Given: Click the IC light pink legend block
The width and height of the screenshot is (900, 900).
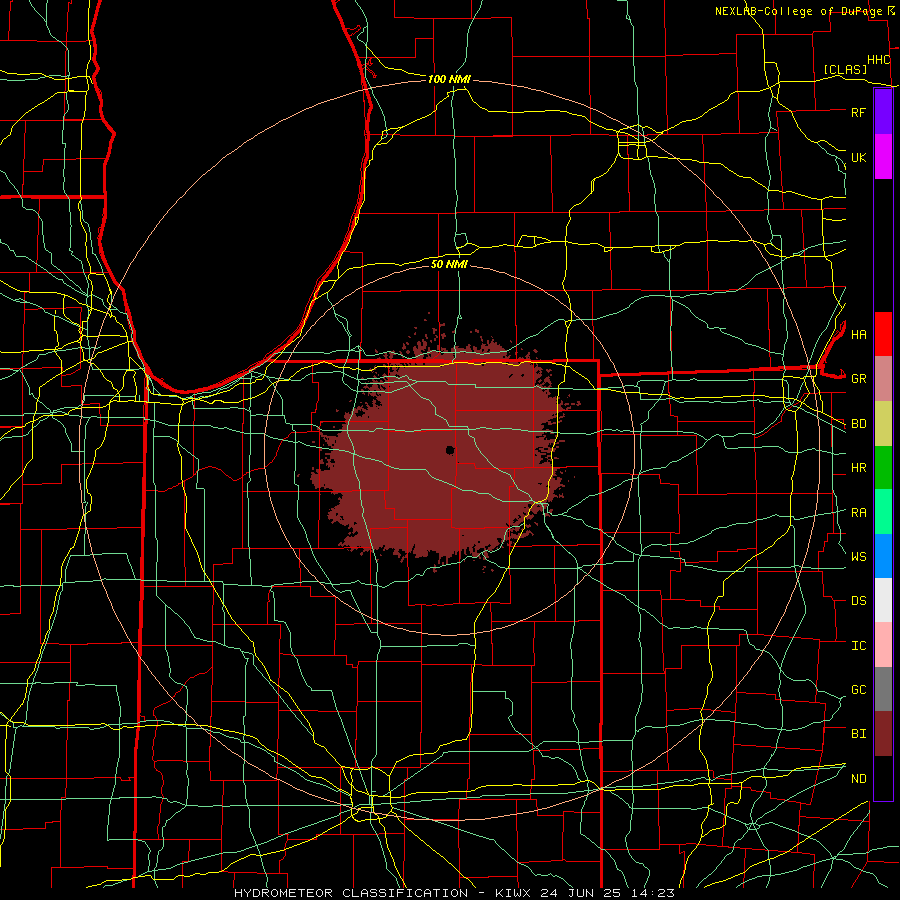Looking at the screenshot, I should click(883, 645).
